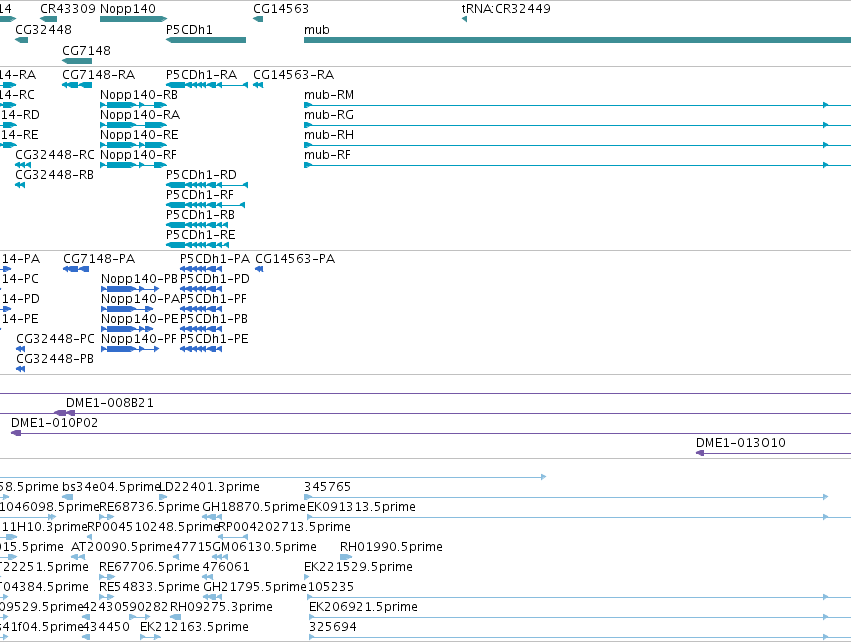Choose the RE67706.5prime EST label
Screen dimensions: 851x642
click(x=149, y=568)
